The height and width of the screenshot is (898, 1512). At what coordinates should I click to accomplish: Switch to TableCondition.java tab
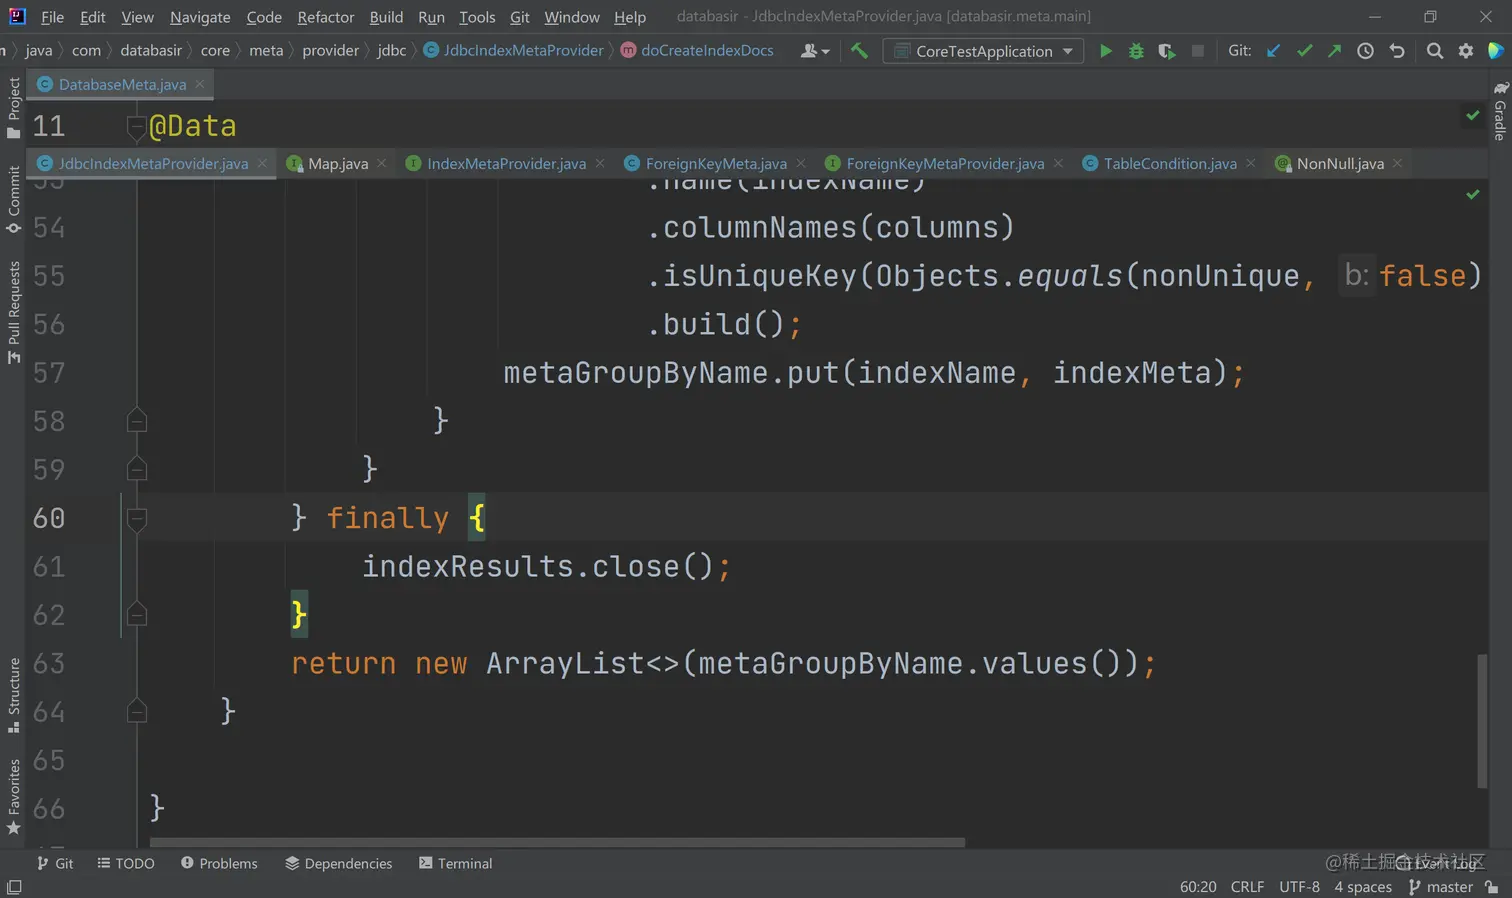click(1170, 163)
